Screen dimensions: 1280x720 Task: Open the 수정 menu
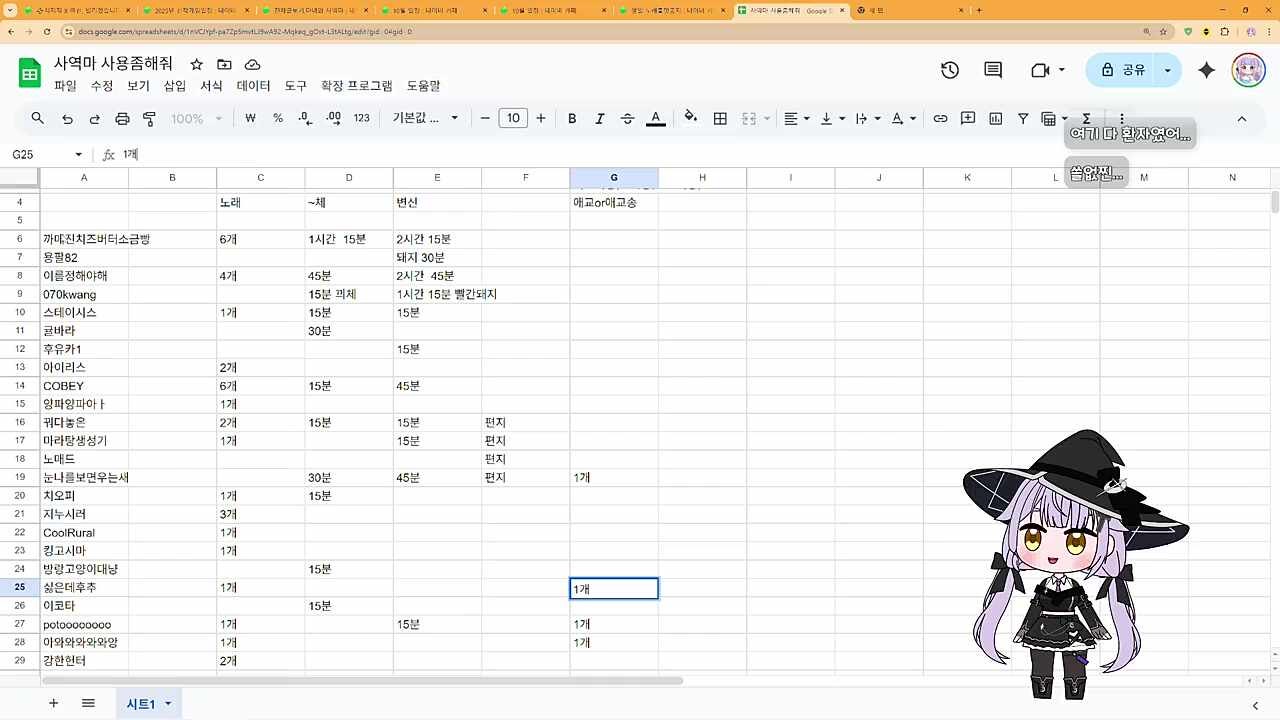point(102,86)
